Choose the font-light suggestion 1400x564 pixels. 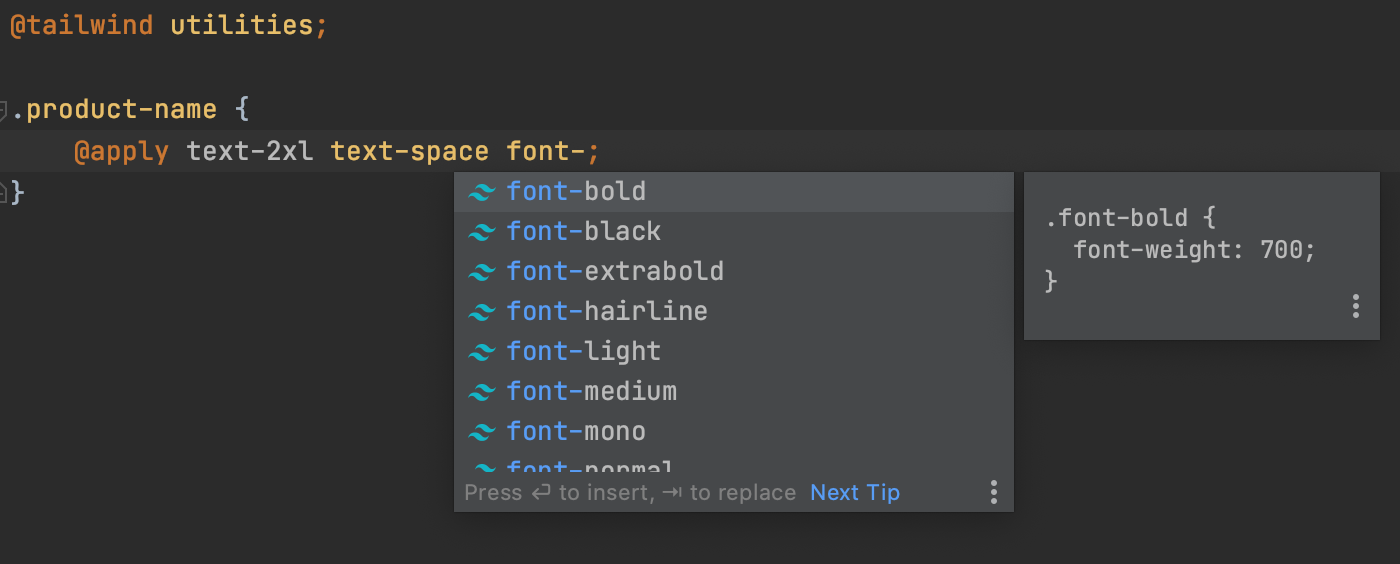pos(584,352)
